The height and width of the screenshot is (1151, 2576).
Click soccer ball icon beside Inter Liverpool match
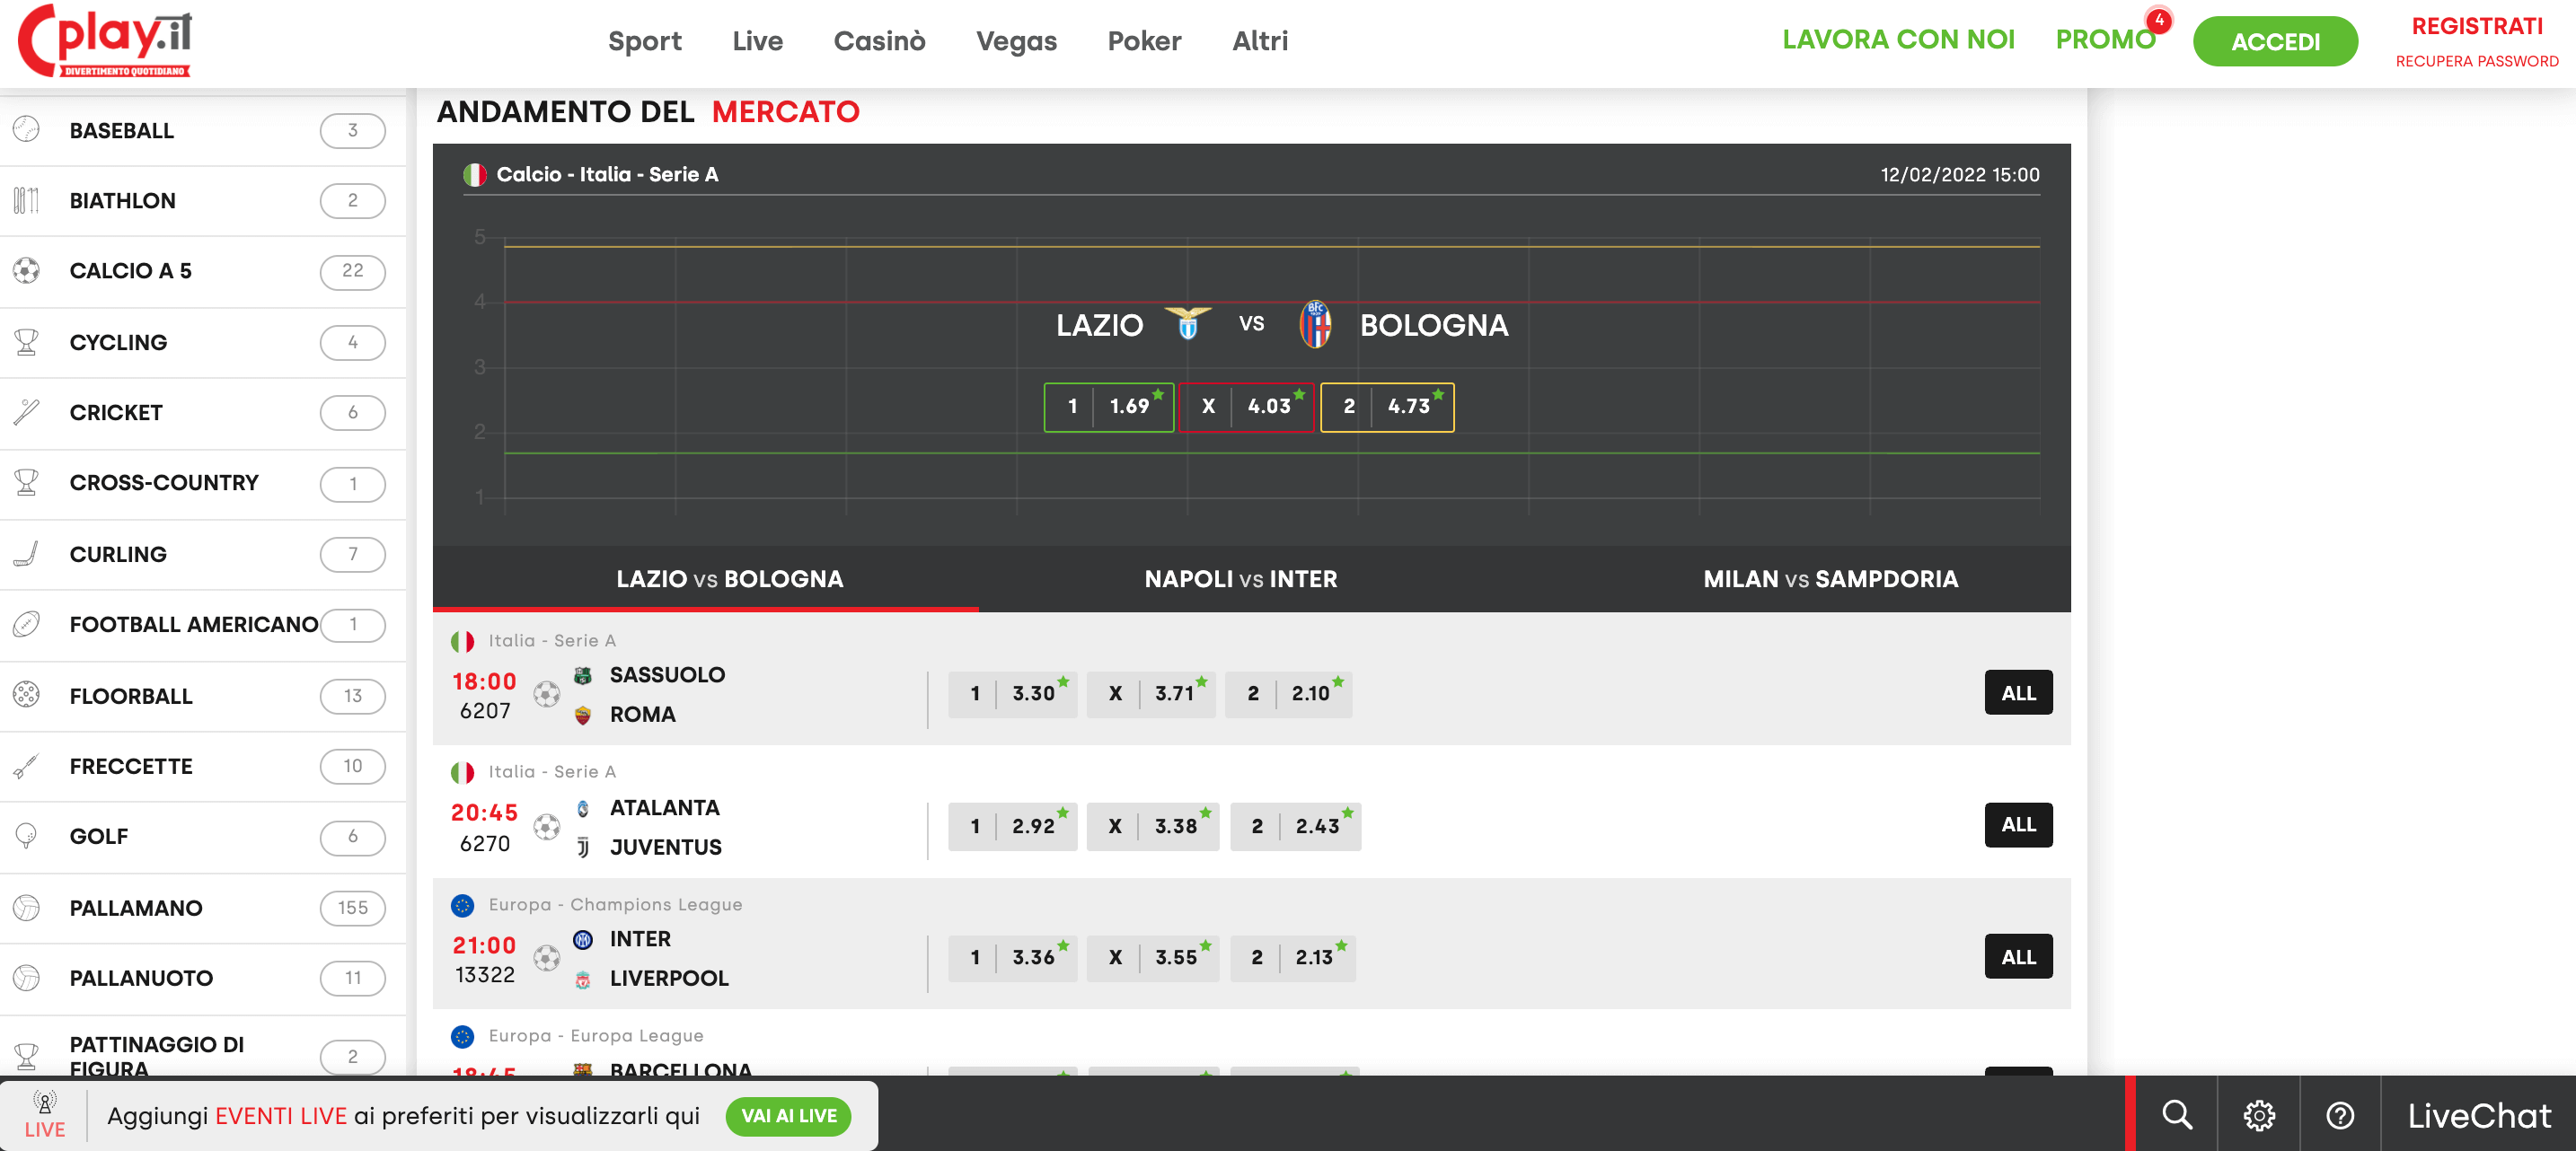point(546,958)
